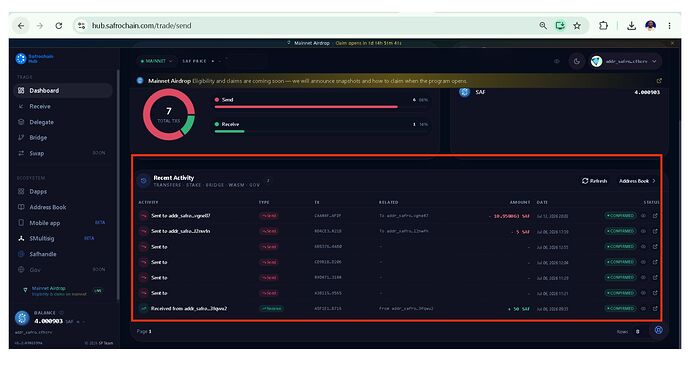This screenshot has height=388, width=690.
Task: Open external link for 50 SAF received transaction
Action: [x=655, y=308]
